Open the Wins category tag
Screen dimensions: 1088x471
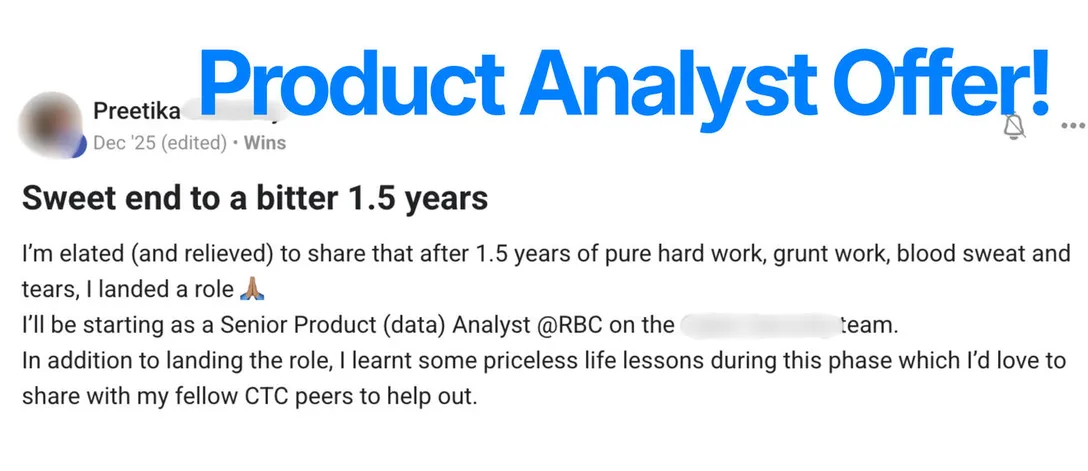[266, 143]
